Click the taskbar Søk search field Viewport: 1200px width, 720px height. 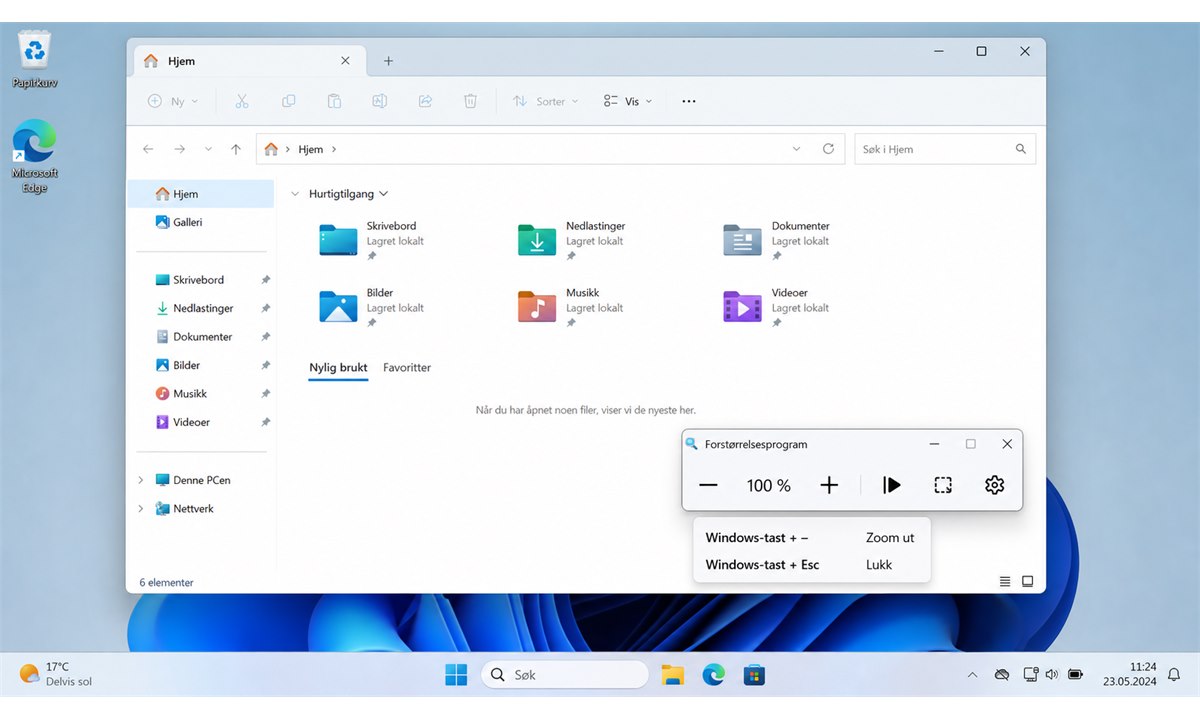[x=565, y=675]
